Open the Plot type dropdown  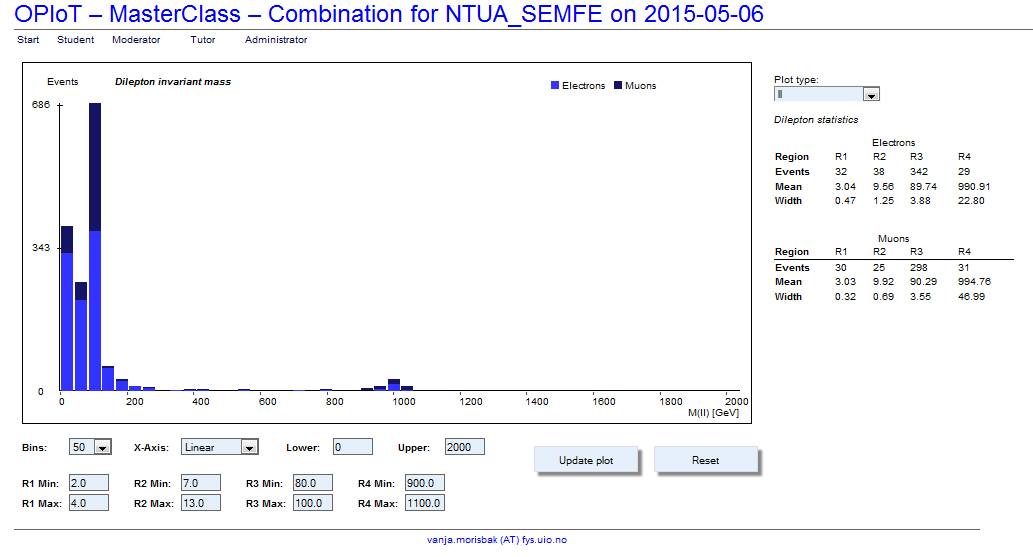pyautogui.click(x=827, y=94)
